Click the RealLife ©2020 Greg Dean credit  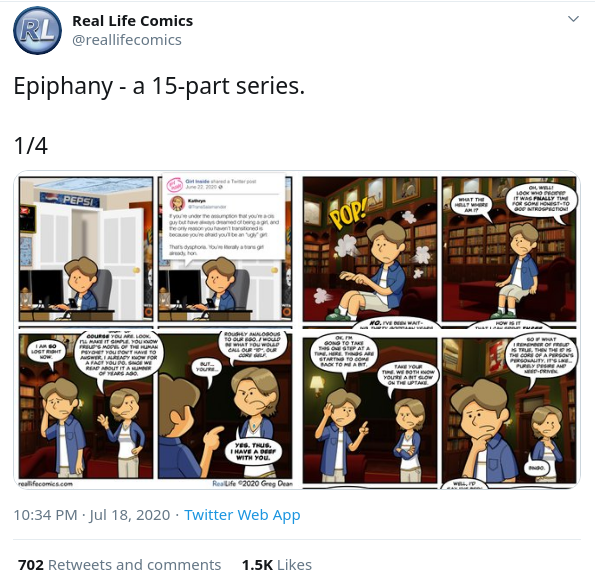click(x=252, y=483)
